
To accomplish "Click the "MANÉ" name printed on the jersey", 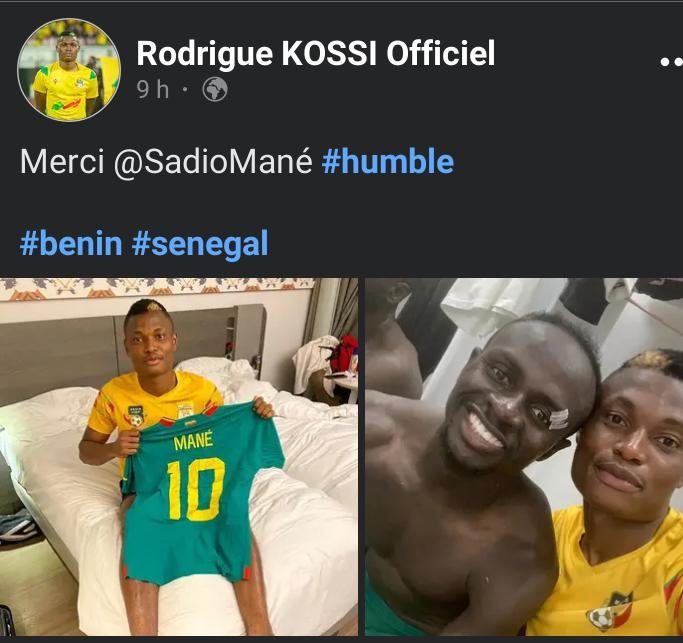I will (196, 442).
